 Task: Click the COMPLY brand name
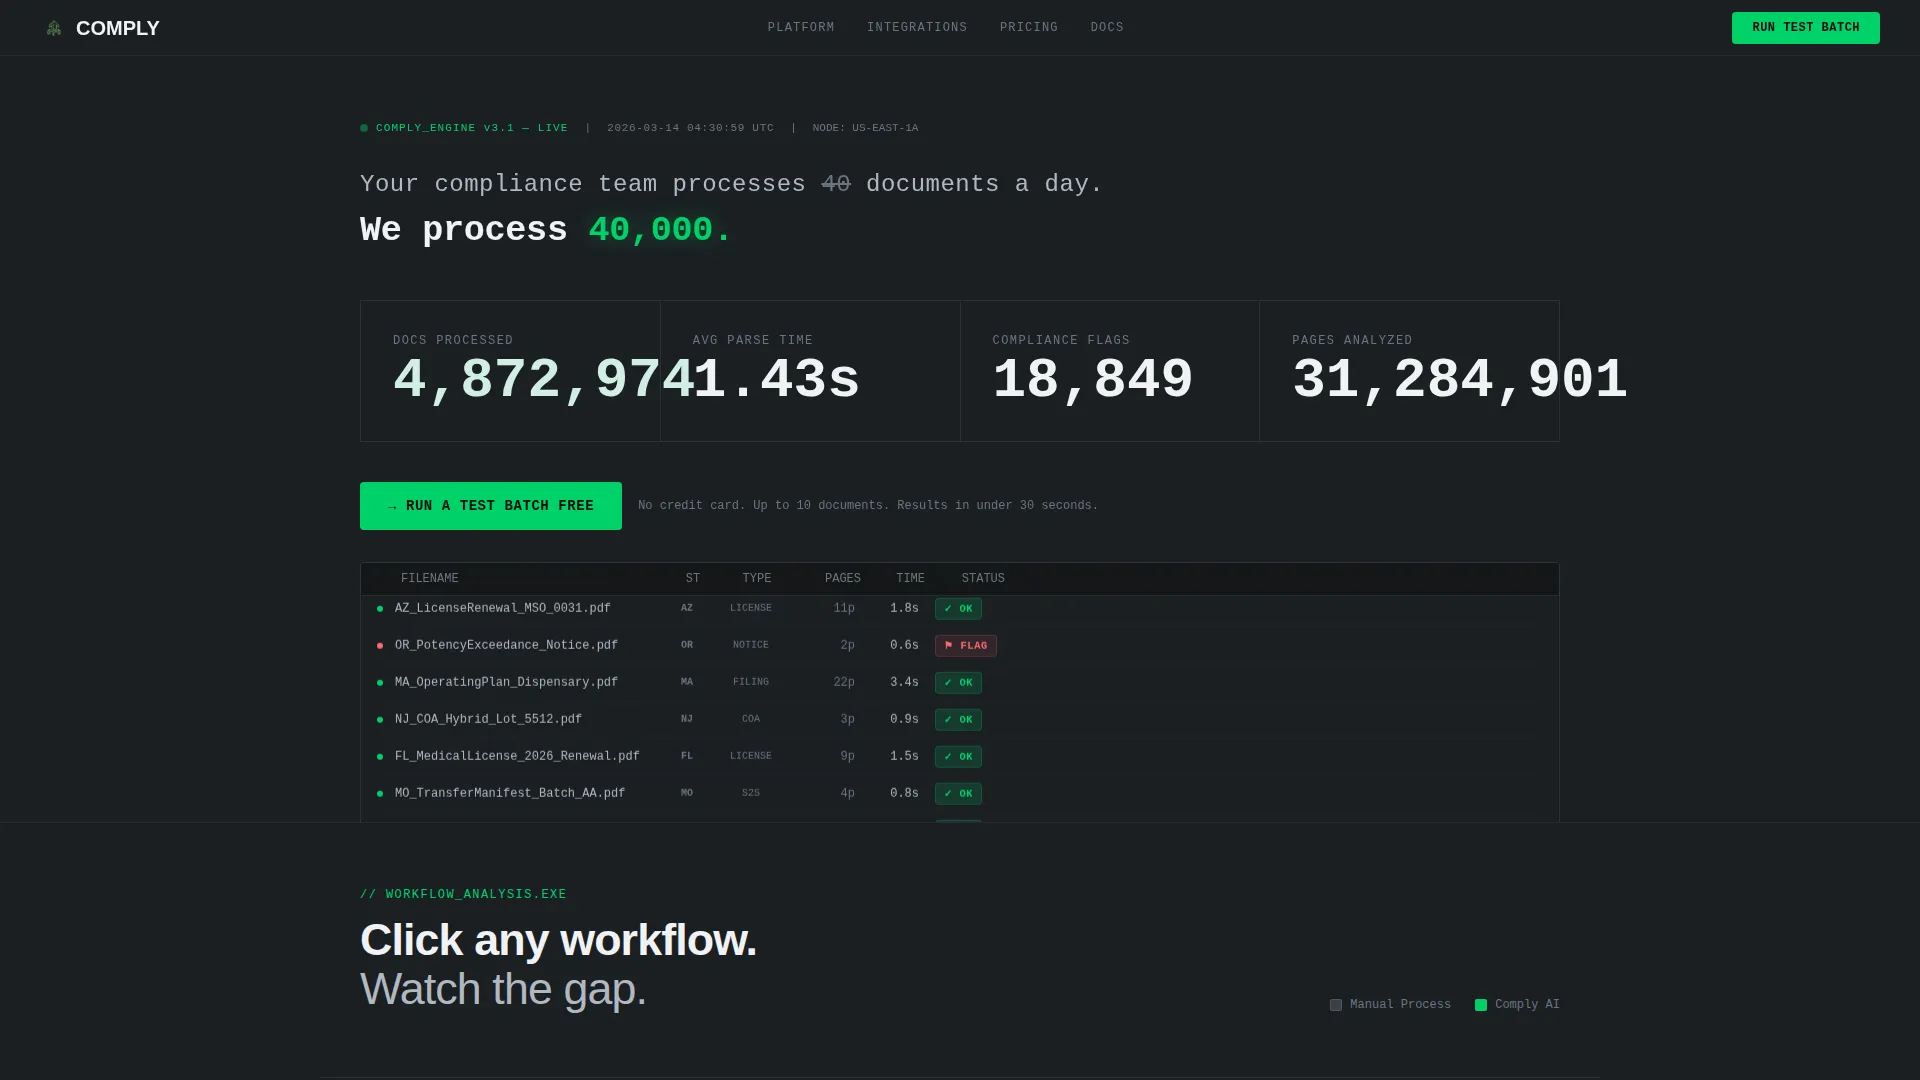click(x=118, y=28)
